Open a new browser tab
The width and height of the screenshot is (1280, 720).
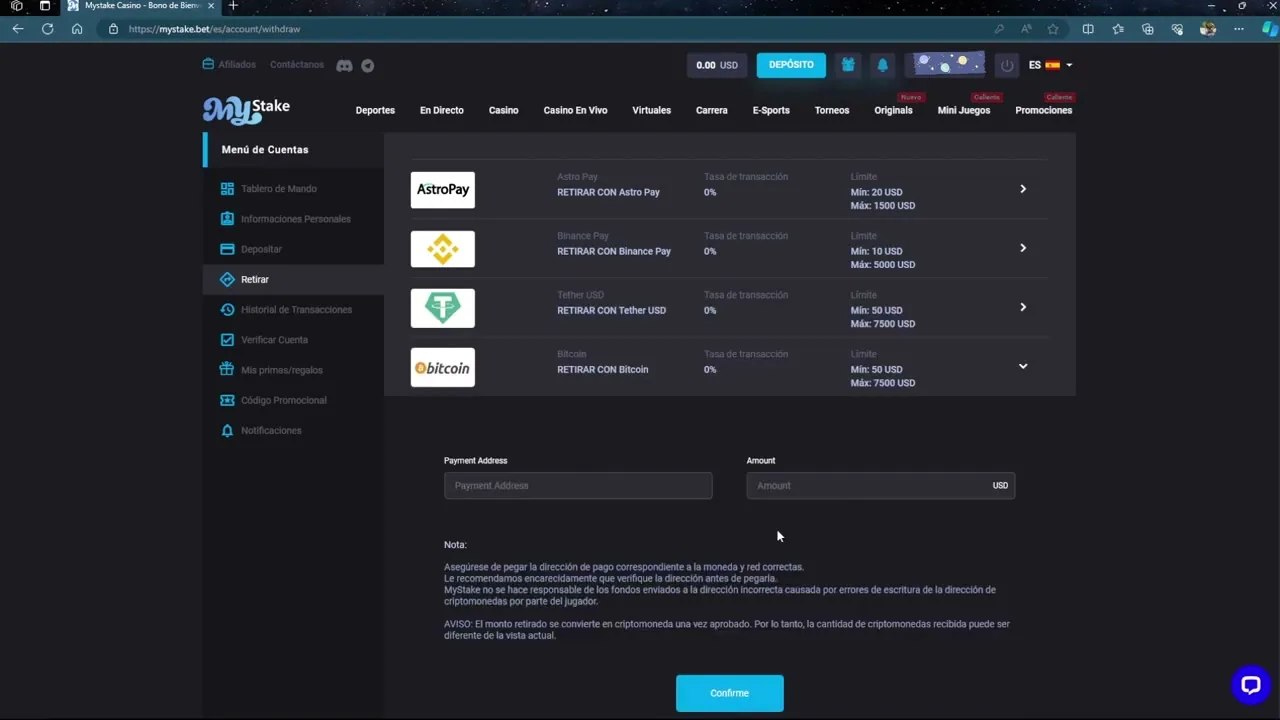click(233, 6)
